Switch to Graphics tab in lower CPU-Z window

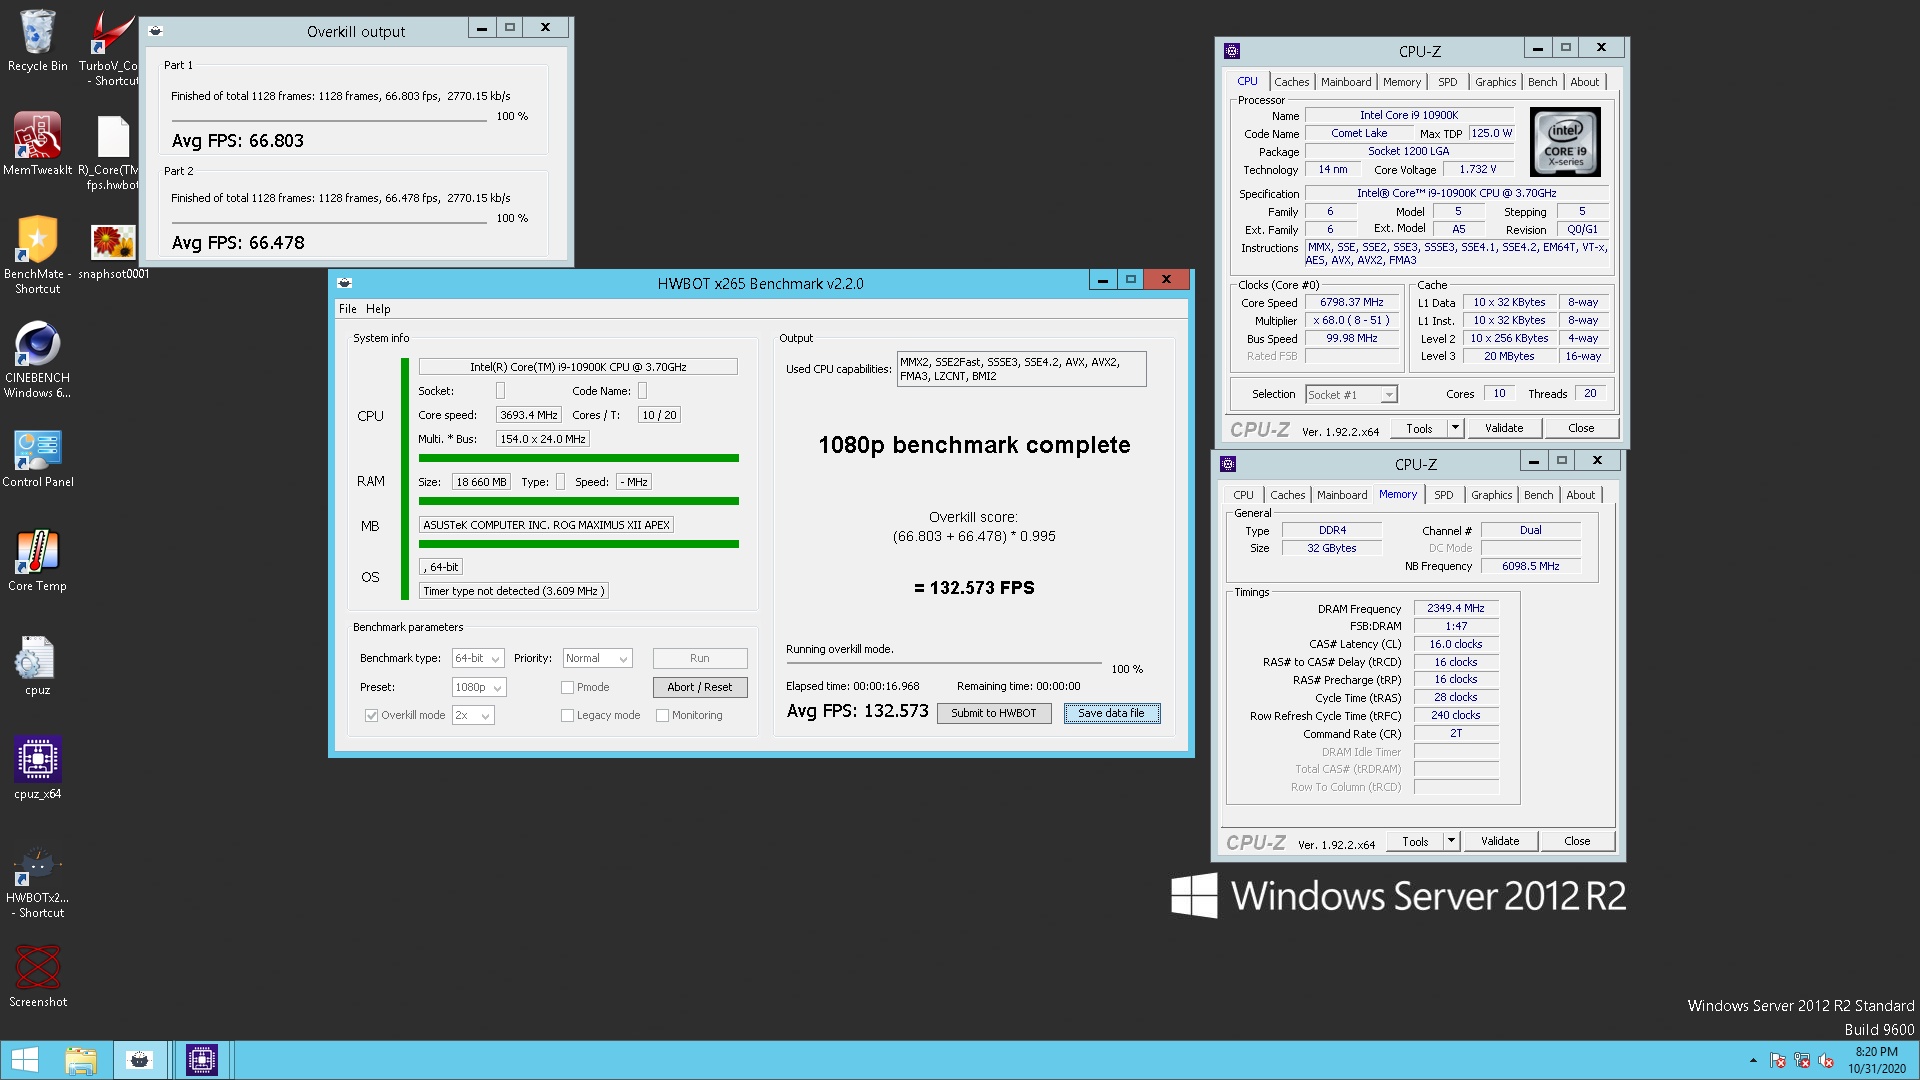[1491, 495]
